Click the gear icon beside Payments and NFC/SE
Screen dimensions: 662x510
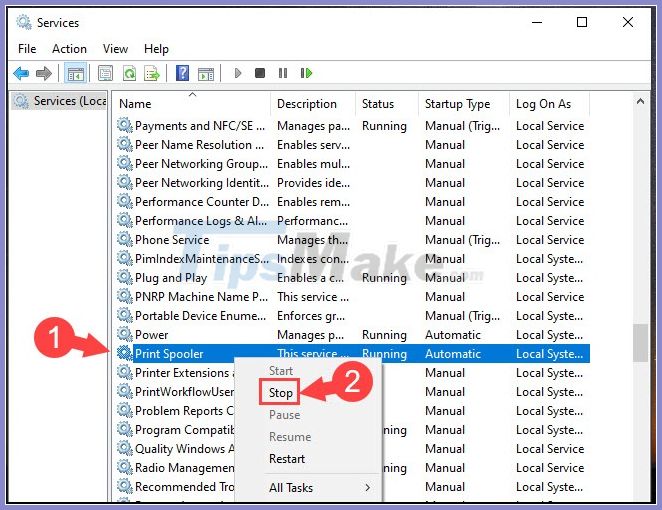[125, 125]
